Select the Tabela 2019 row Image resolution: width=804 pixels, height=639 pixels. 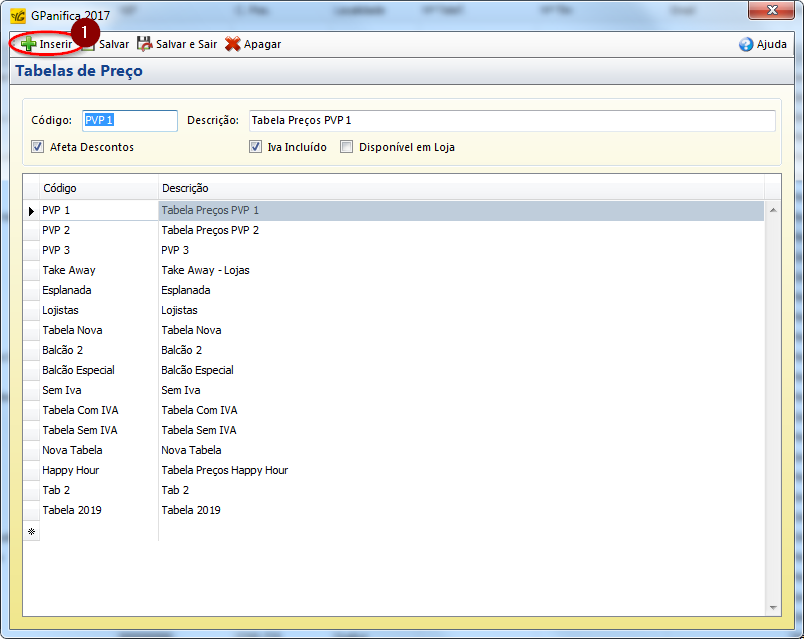pyautogui.click(x=71, y=510)
